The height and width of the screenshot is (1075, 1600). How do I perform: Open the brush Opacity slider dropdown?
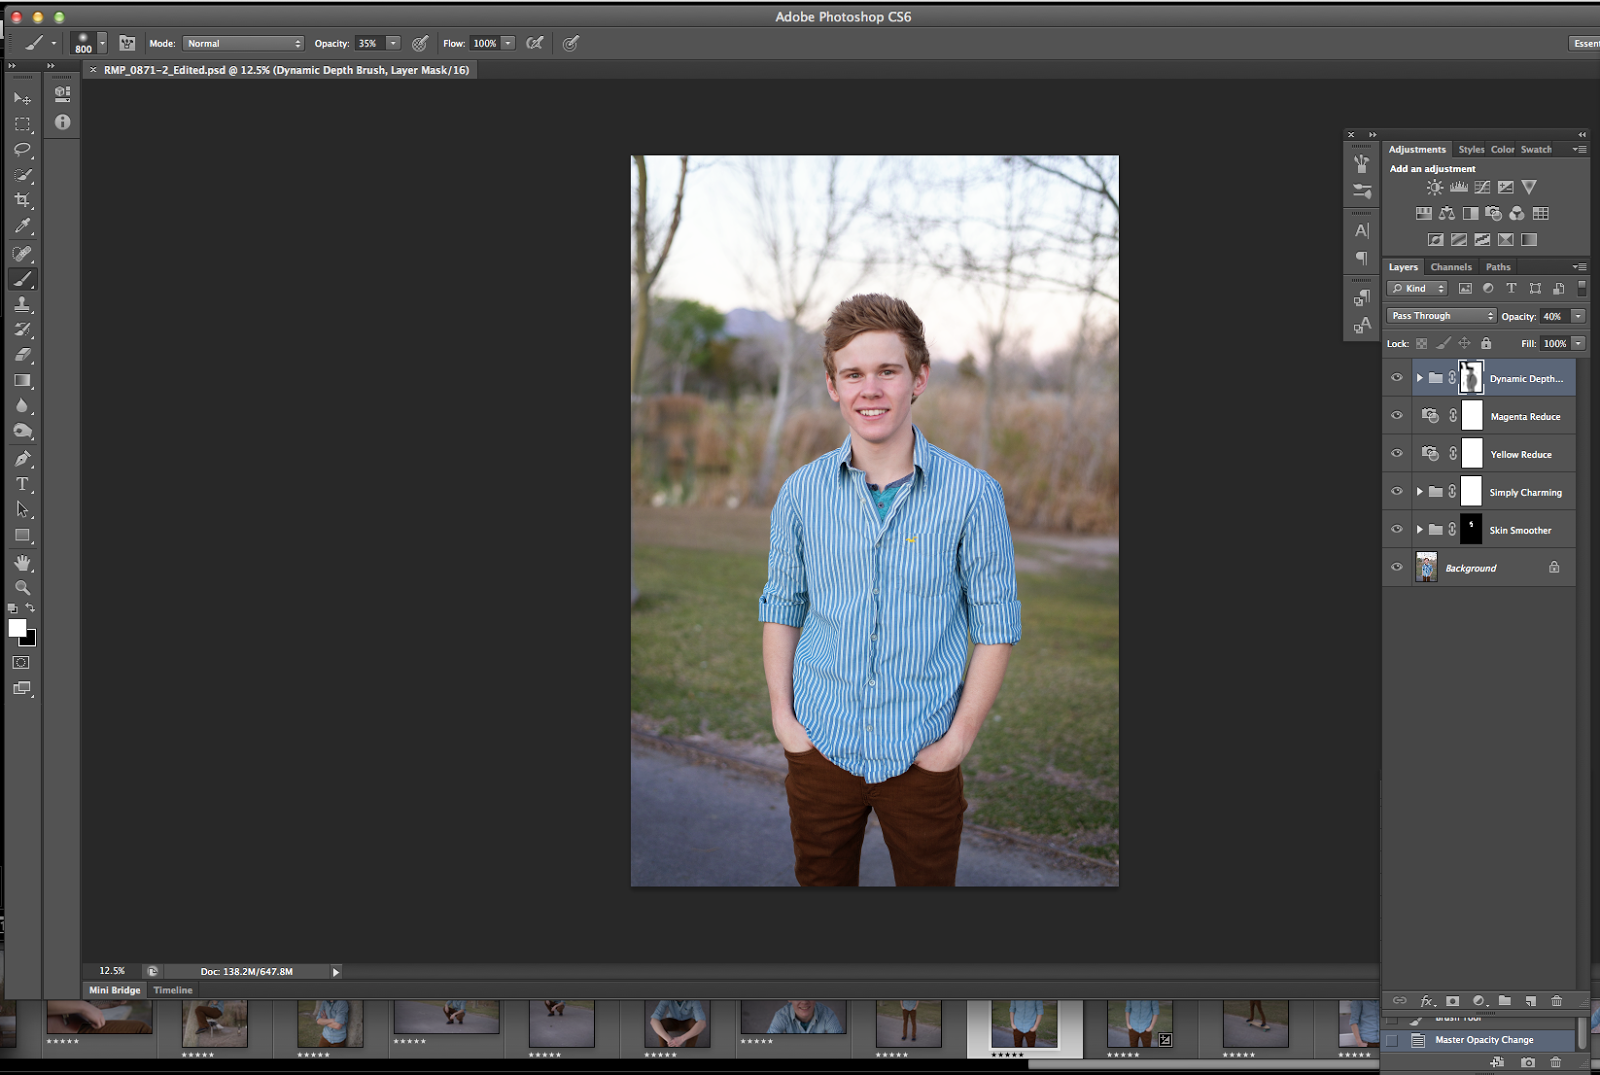393,43
